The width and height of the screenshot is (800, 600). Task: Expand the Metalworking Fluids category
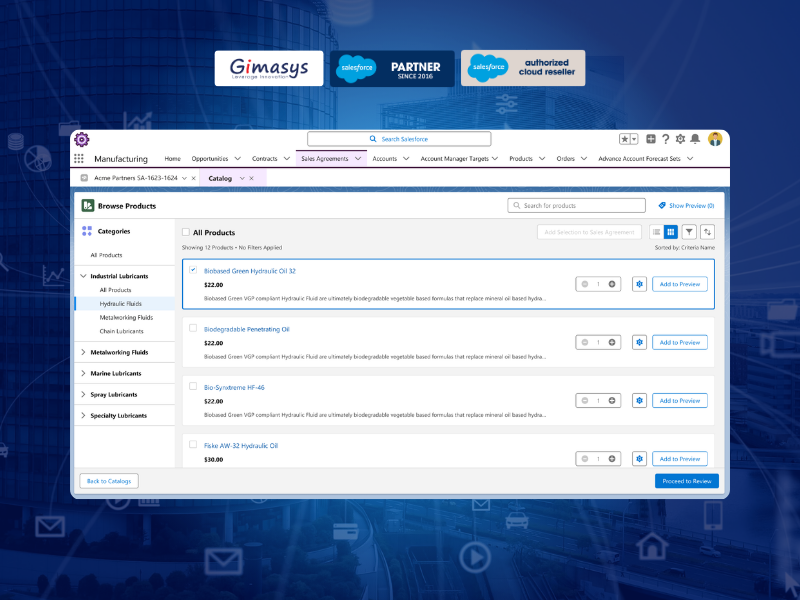(x=83, y=352)
